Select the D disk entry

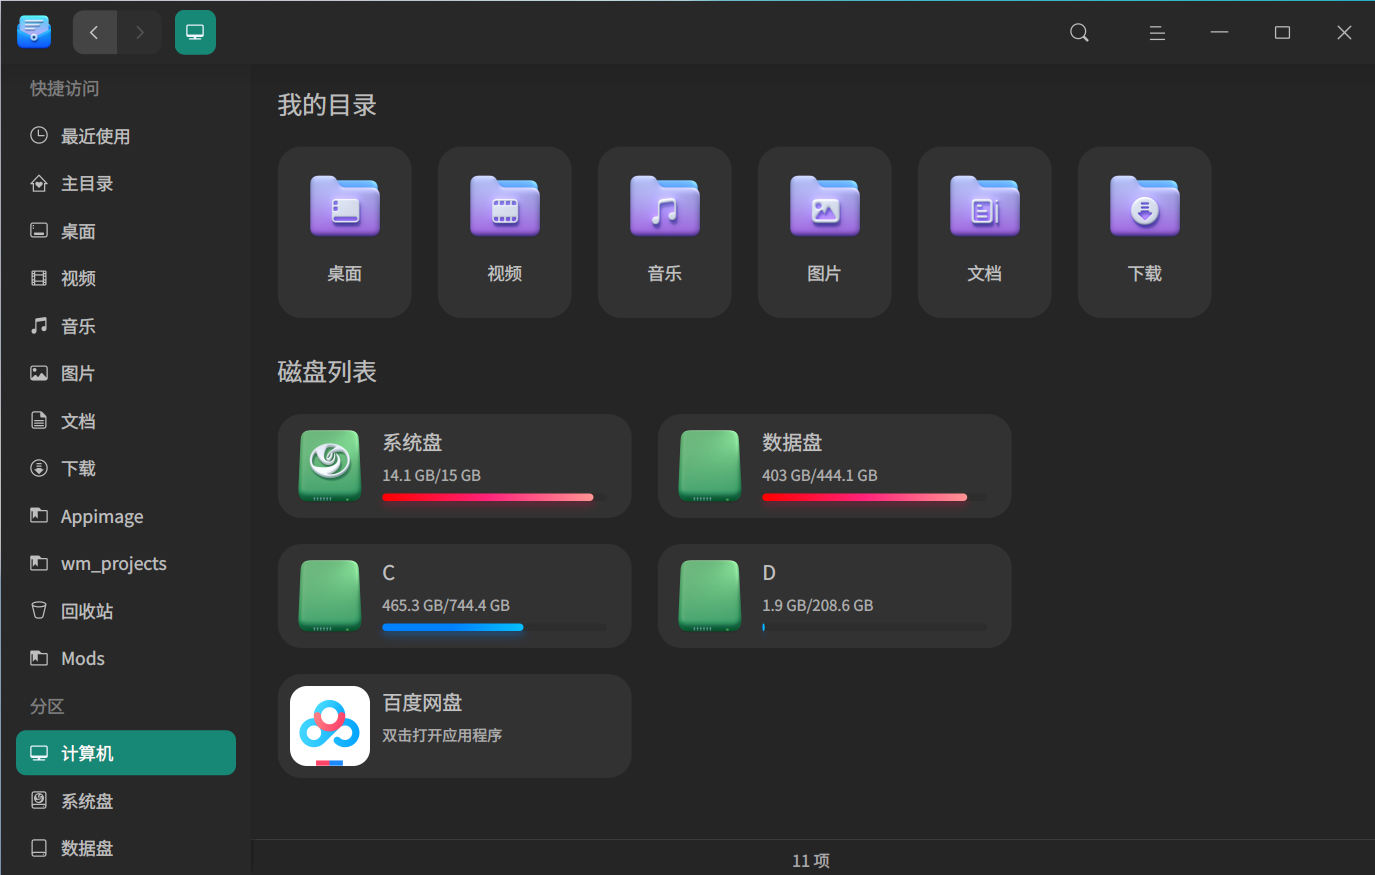coord(835,596)
